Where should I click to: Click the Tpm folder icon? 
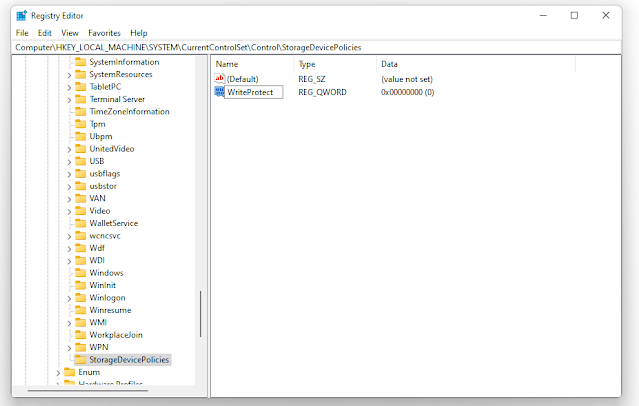coord(81,124)
